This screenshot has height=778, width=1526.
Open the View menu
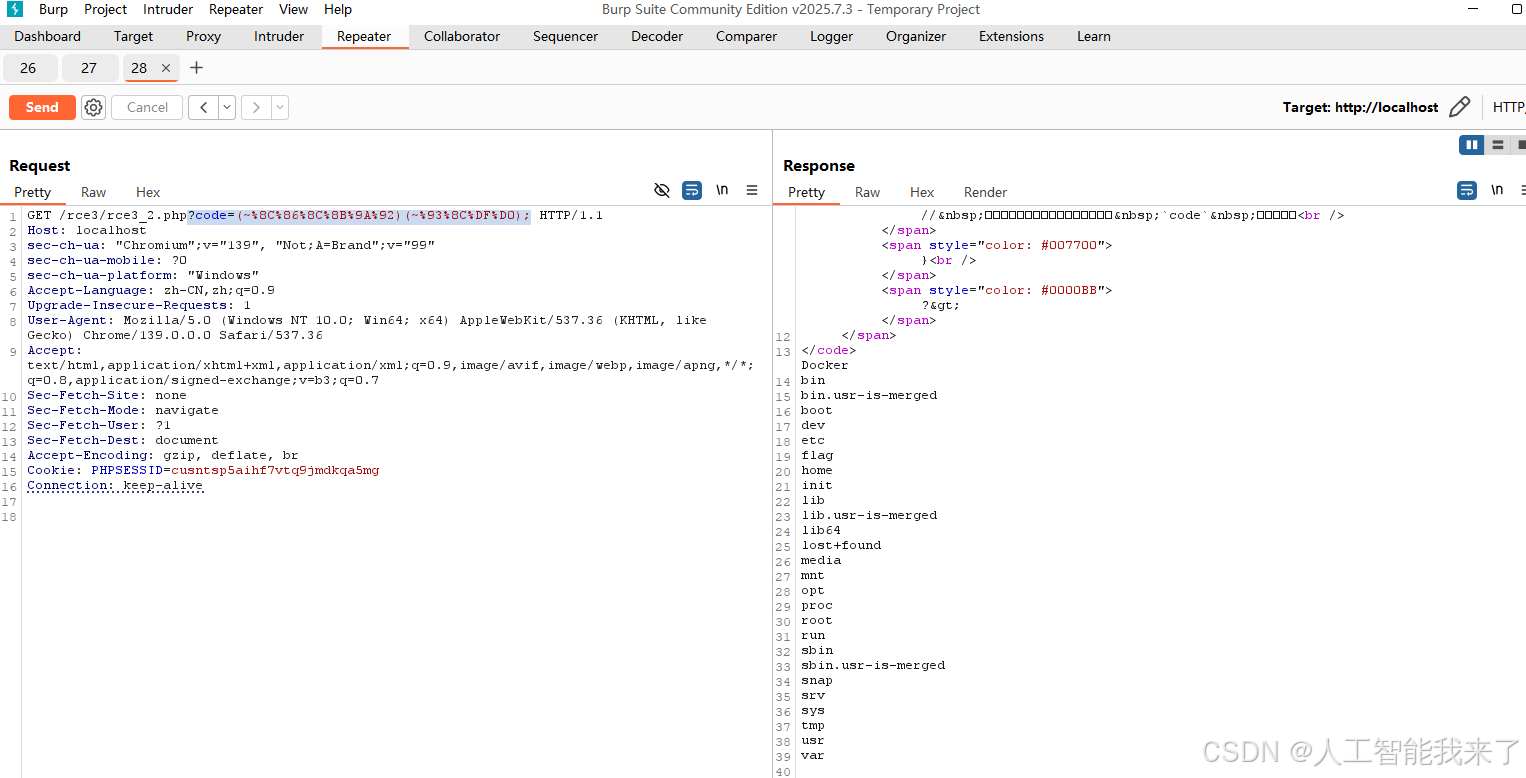(293, 9)
